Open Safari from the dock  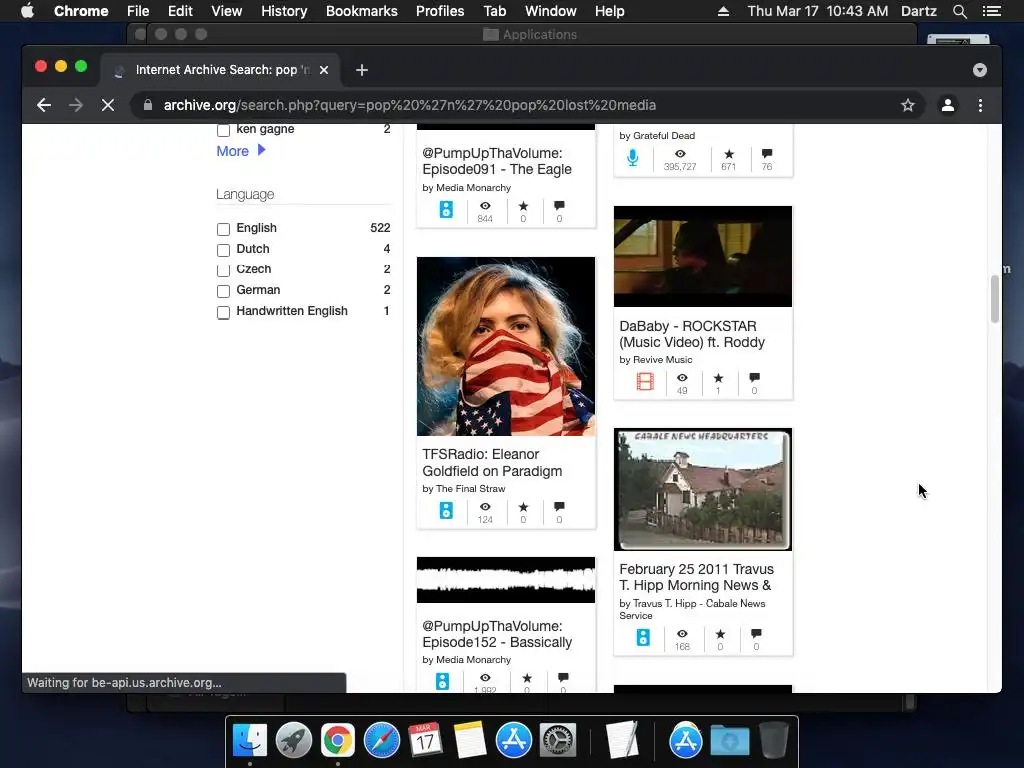[x=382, y=741]
